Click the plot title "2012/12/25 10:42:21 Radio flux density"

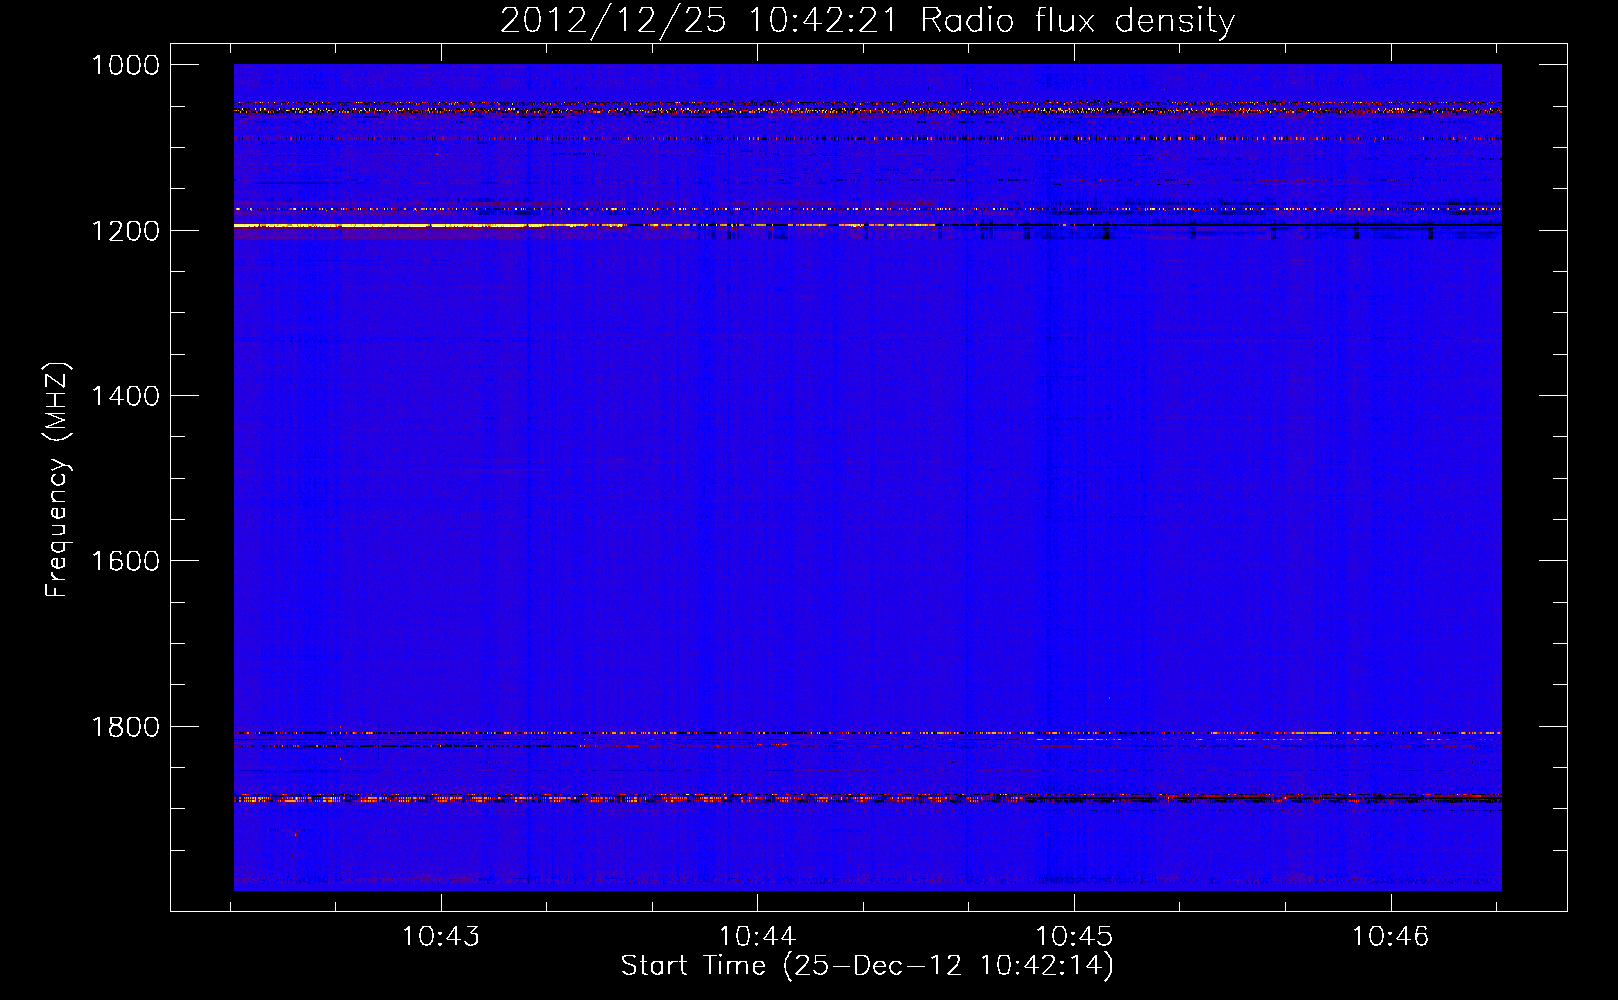[x=867, y=21]
